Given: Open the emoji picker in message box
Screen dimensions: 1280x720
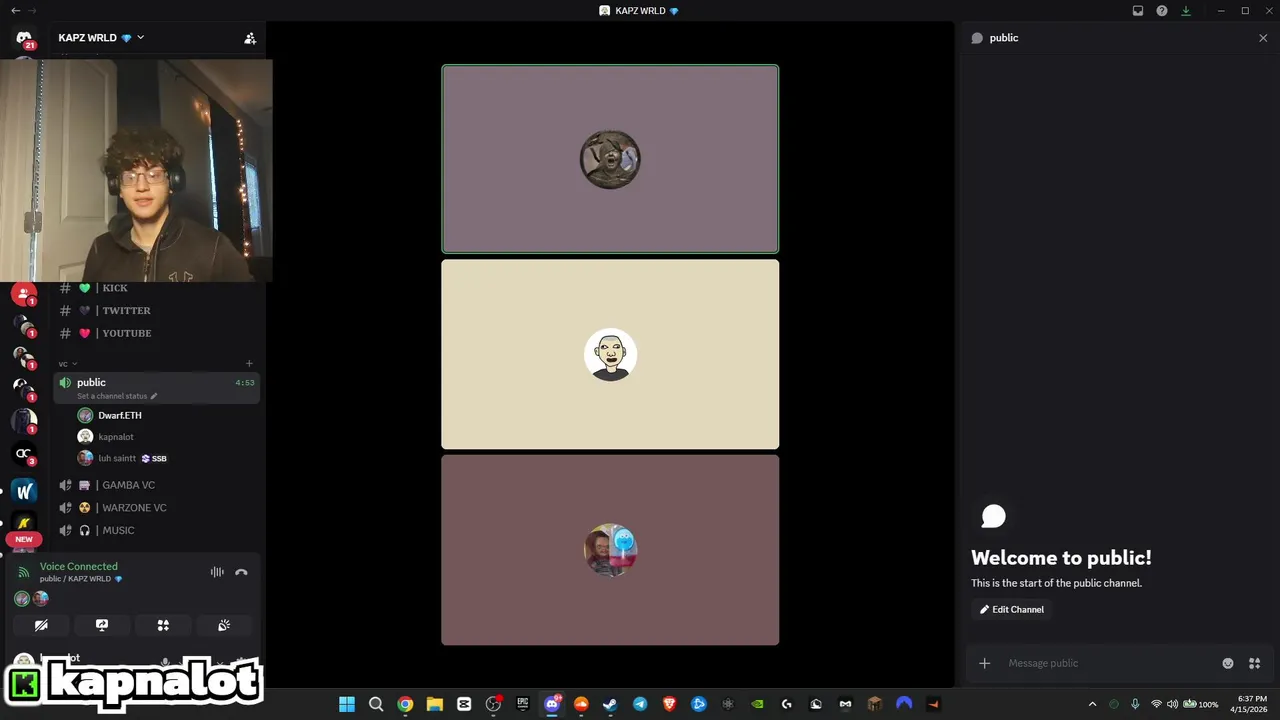Looking at the screenshot, I should click(1228, 663).
